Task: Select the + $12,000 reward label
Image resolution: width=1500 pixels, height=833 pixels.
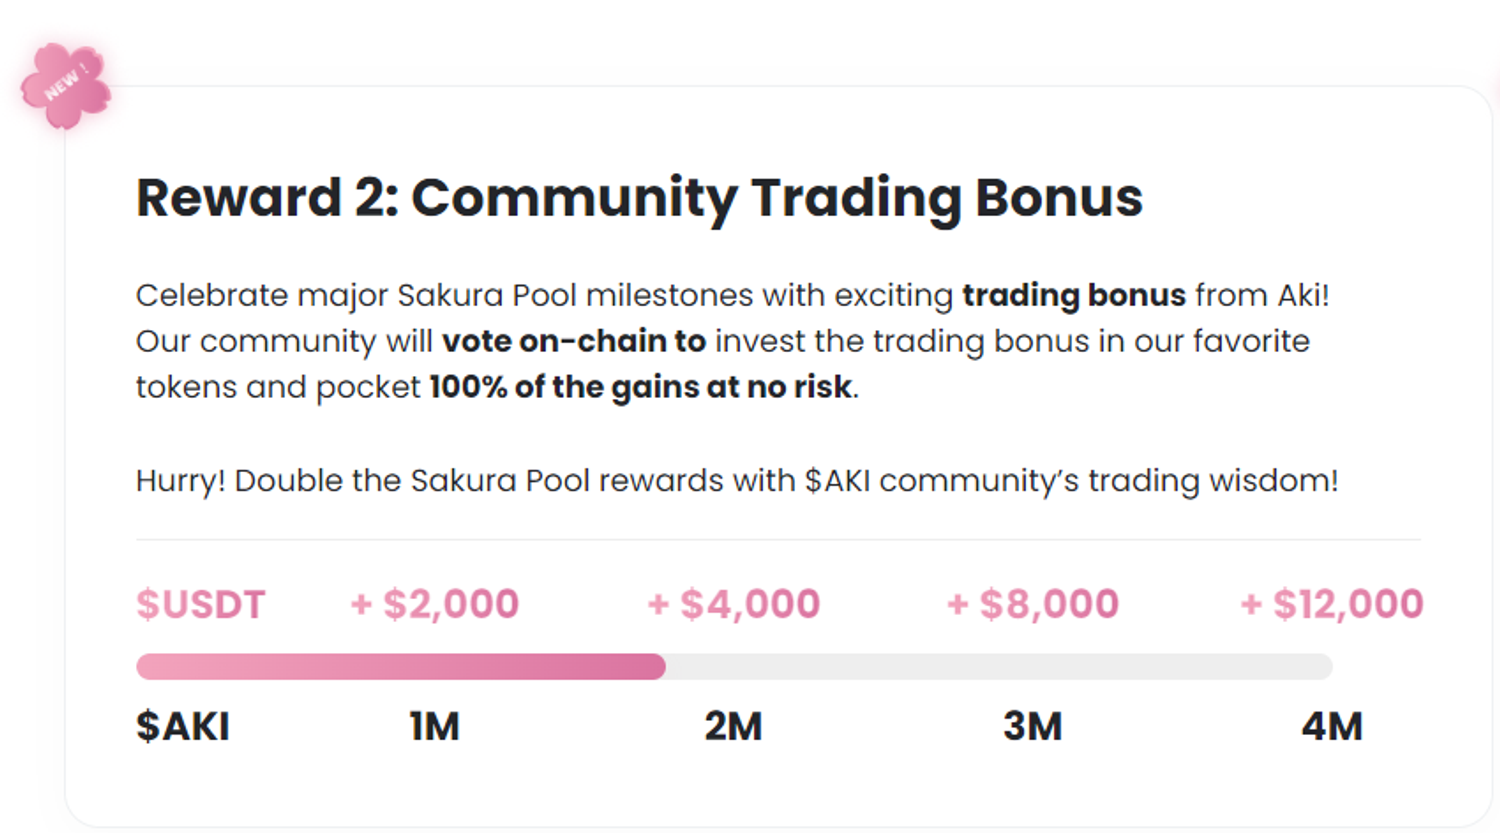Action: [x=1332, y=604]
